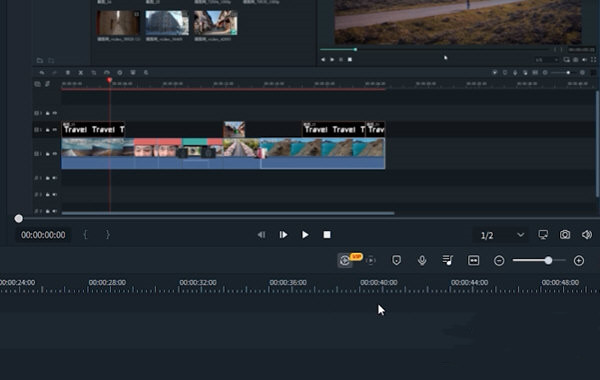Image resolution: width=600 pixels, height=380 pixels.
Task: Click the 00:00:00:00 timecode field
Action: coord(43,235)
